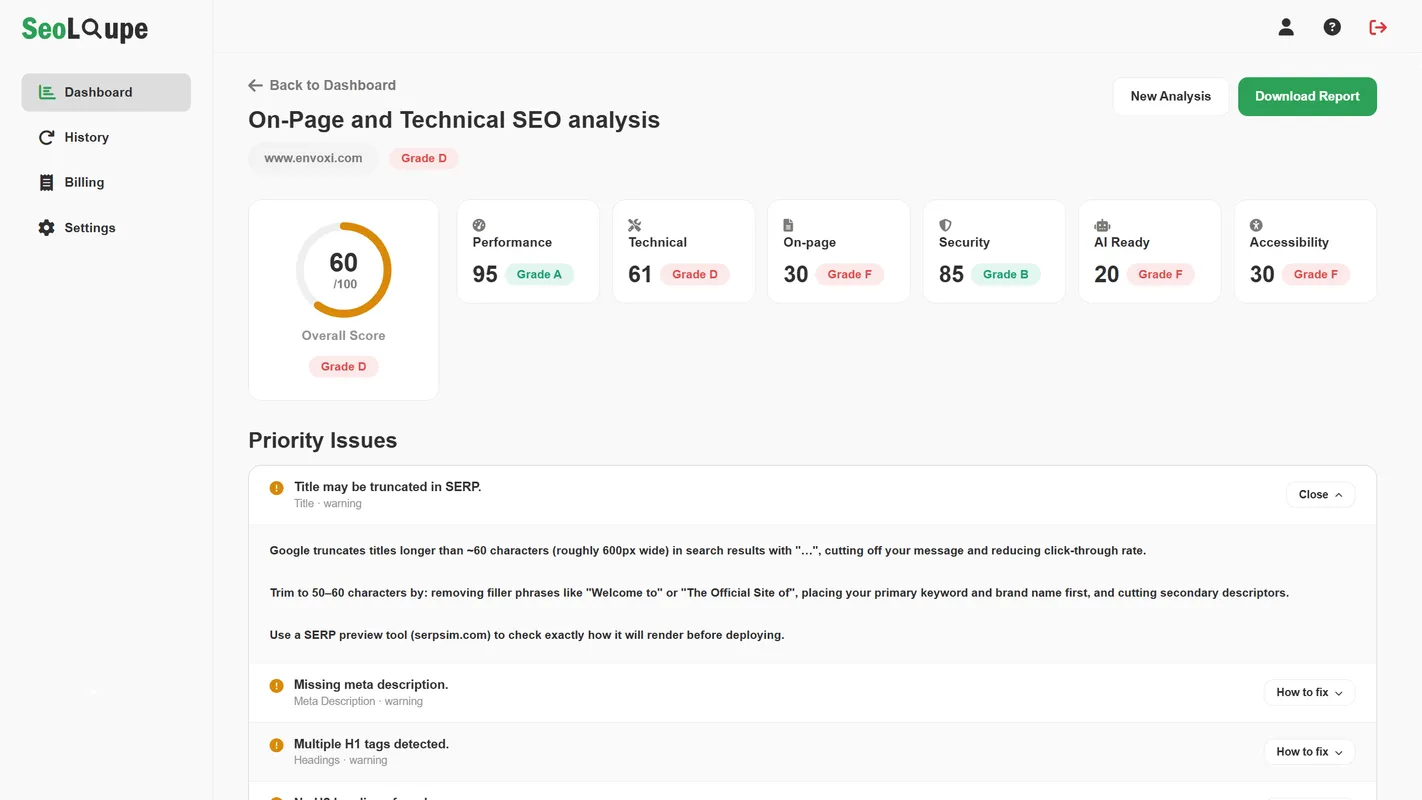This screenshot has height=800, width=1422.
Task: Expand How to fix for missing meta description
Action: coord(1309,692)
